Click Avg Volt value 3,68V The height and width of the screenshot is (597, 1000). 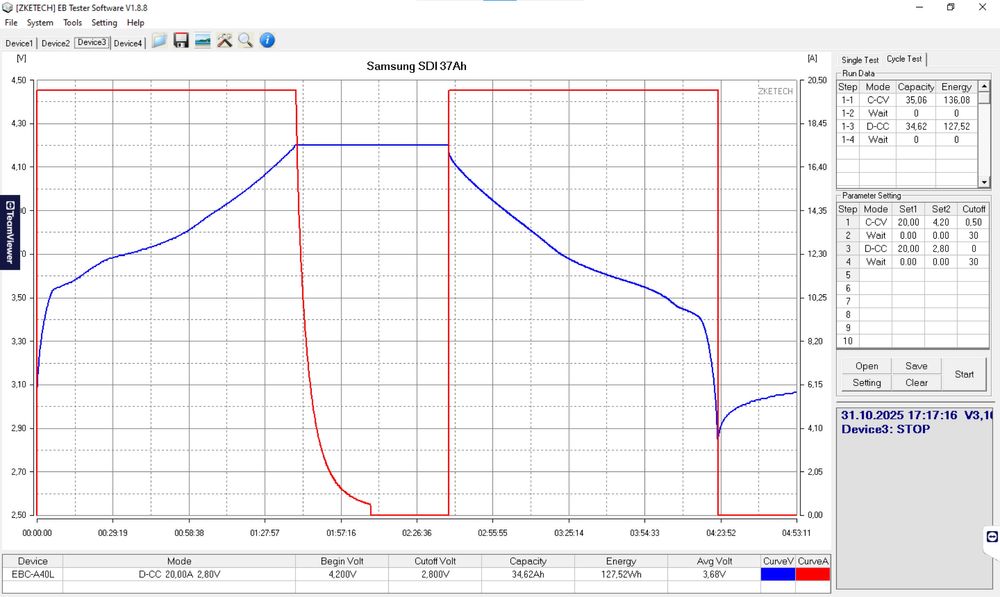714,574
